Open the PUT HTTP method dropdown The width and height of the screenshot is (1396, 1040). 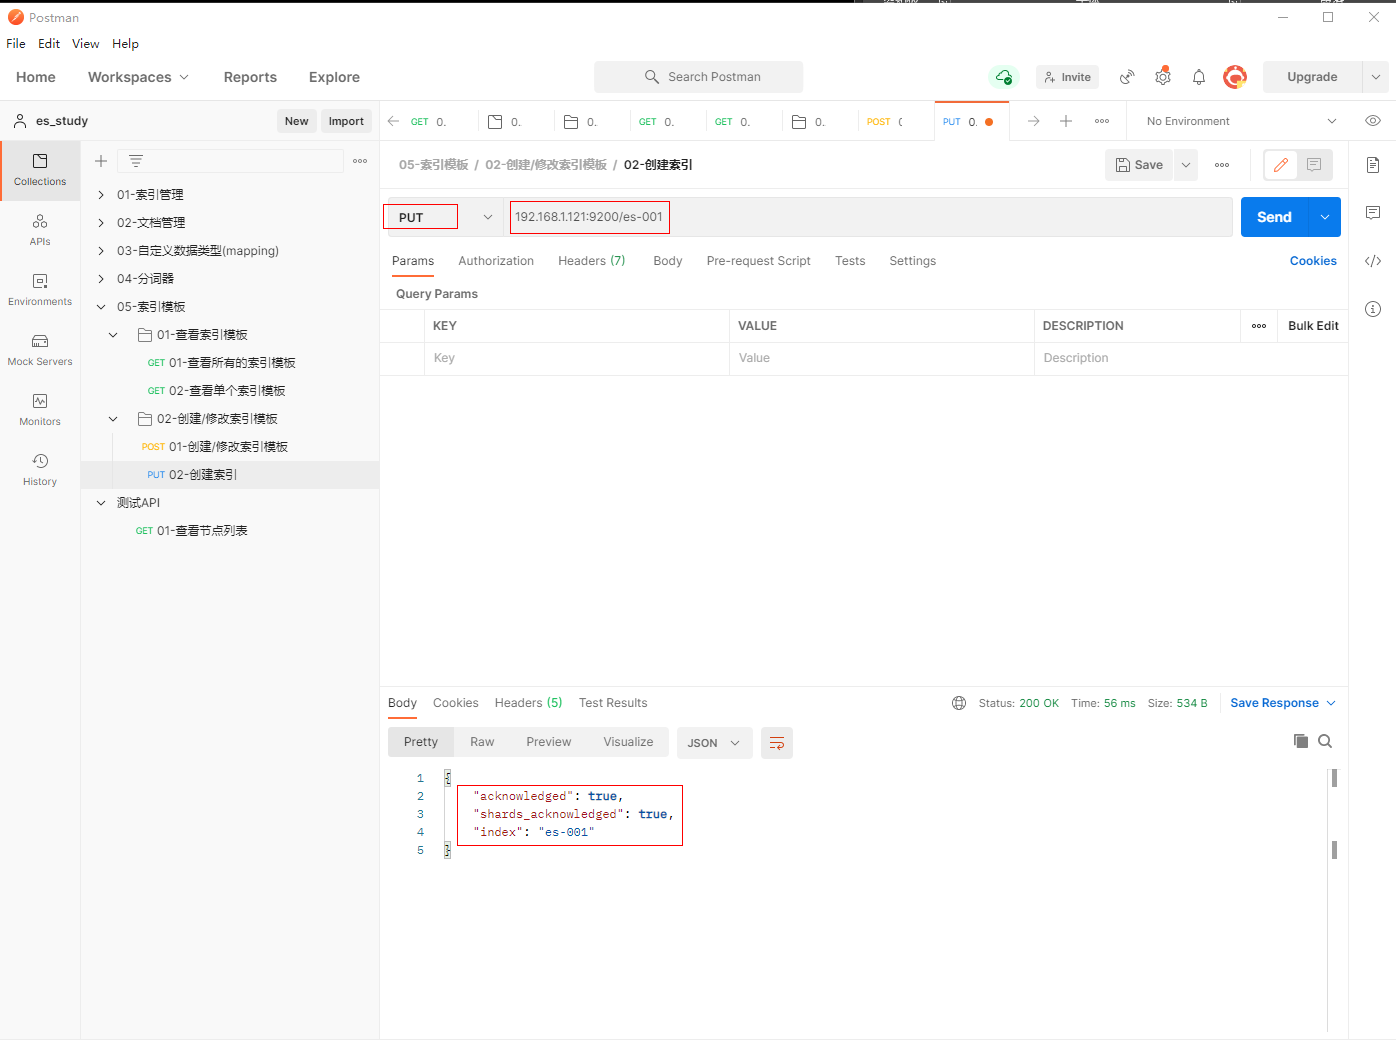pos(441,217)
